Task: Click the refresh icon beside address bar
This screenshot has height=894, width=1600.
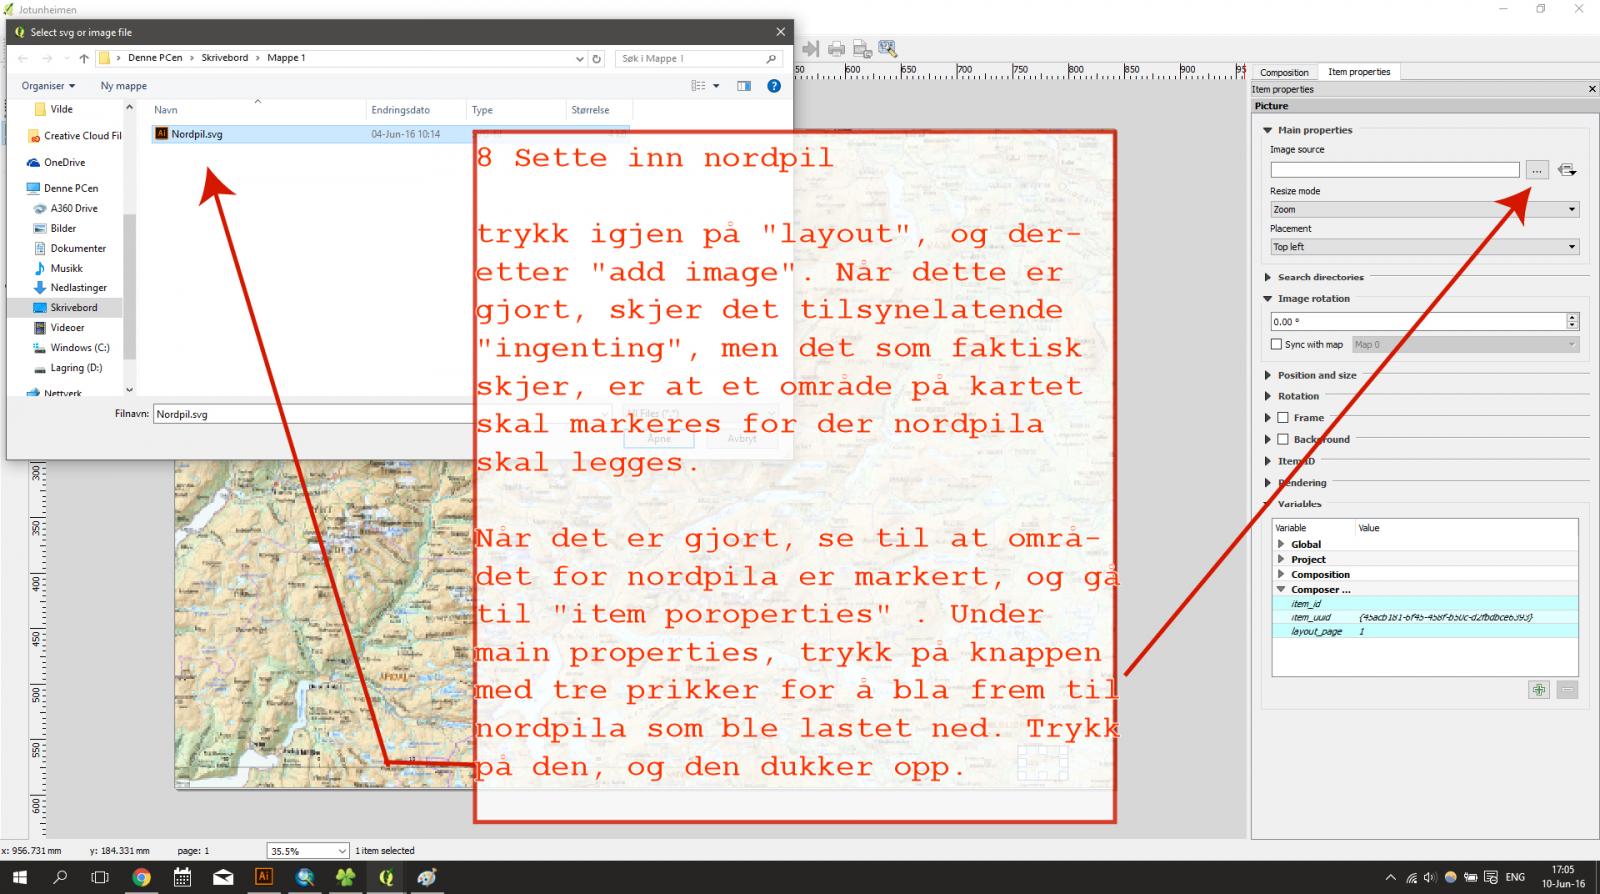Action: pos(597,59)
